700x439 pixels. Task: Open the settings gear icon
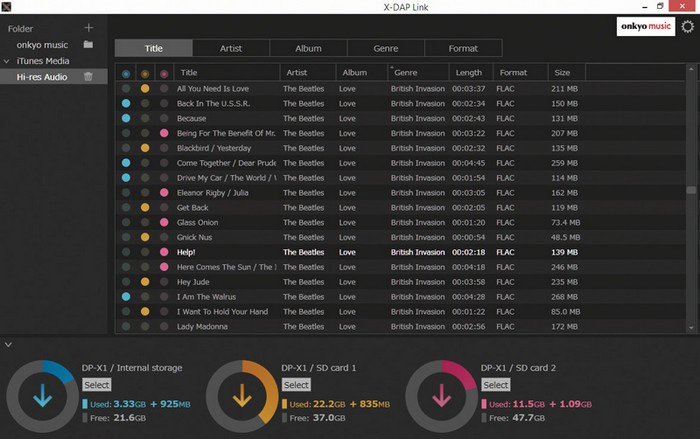click(688, 27)
